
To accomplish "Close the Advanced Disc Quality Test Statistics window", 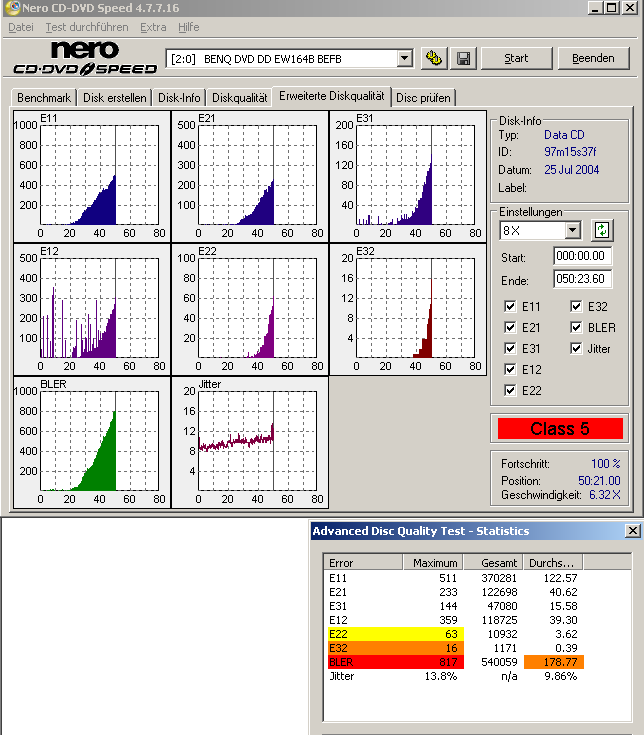I will (x=632, y=531).
